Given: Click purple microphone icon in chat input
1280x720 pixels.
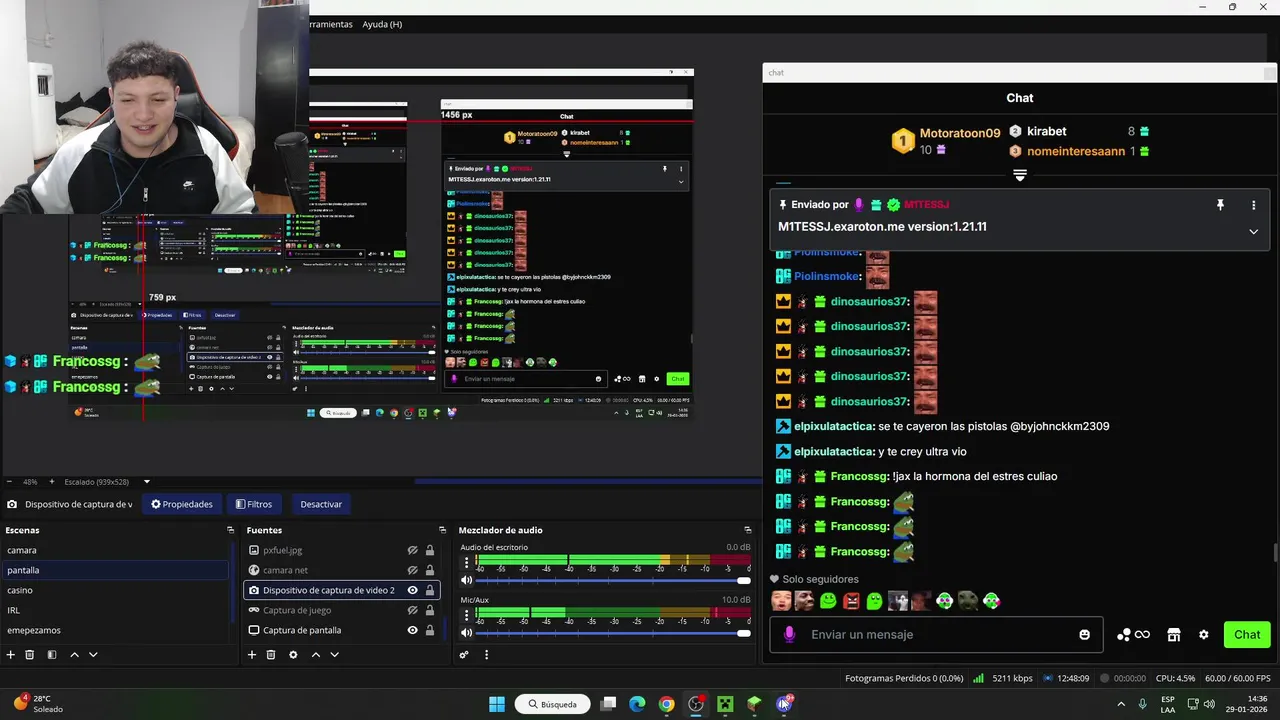Looking at the screenshot, I should point(789,634).
